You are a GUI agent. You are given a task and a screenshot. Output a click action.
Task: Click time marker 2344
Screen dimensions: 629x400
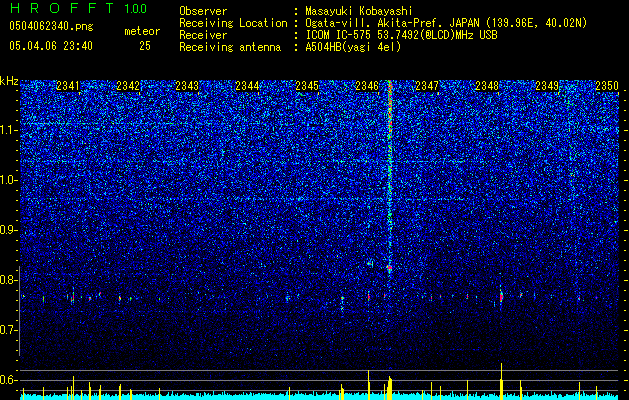(247, 86)
